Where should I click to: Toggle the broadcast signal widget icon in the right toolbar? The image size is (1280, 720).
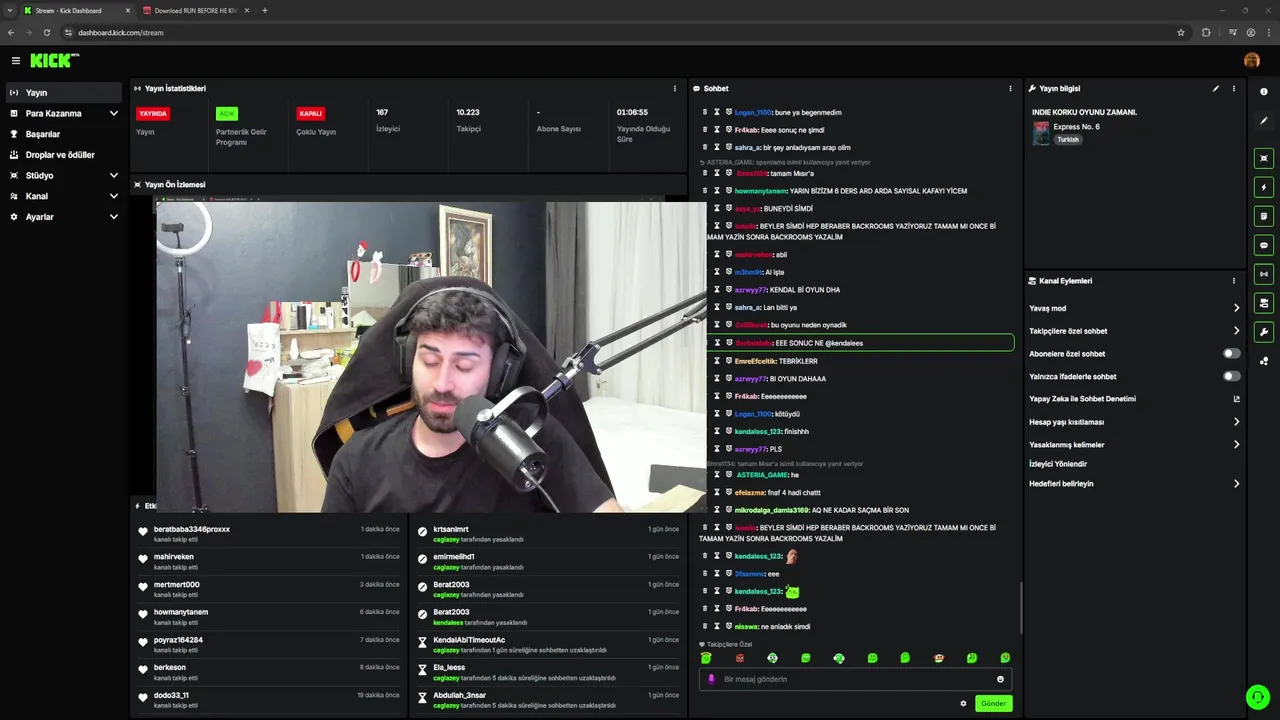tap(1264, 274)
